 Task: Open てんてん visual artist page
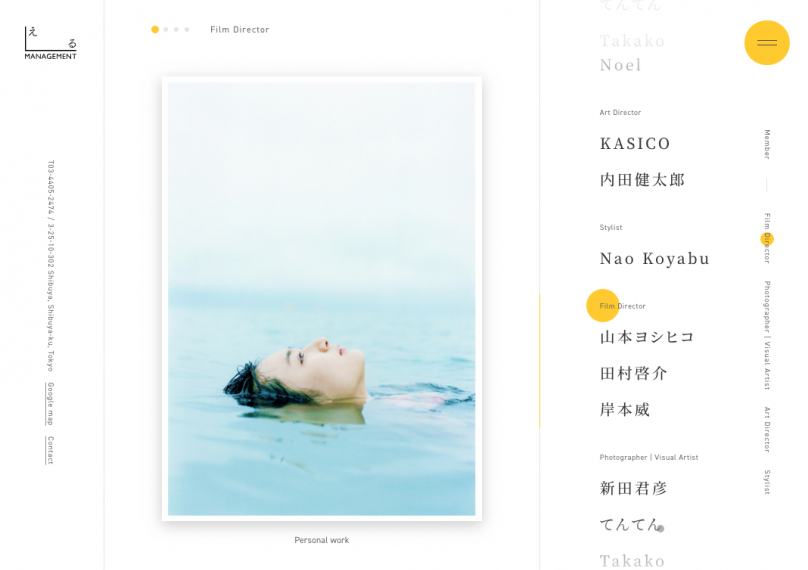[x=630, y=525]
